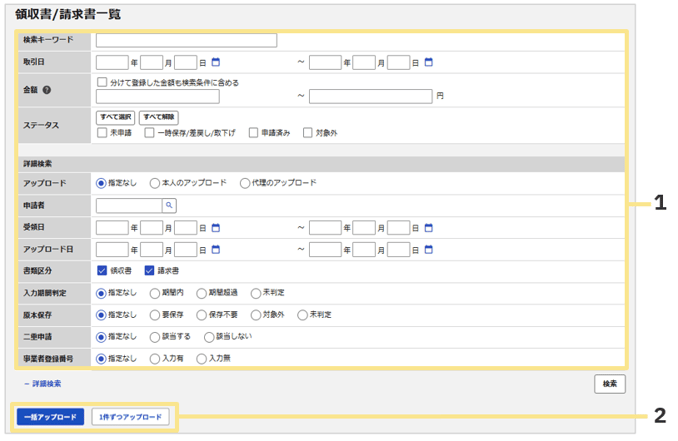Check 分けて登録した金額も検索条件に含める checkbox
This screenshot has height=441, width=678.
pos(102,82)
